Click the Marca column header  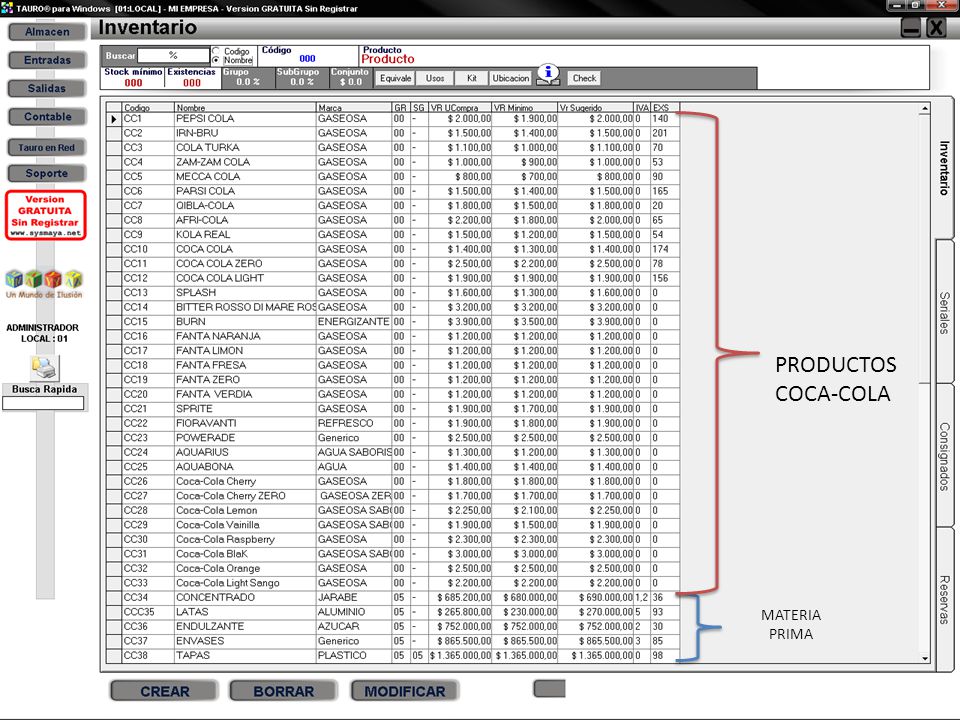click(x=354, y=108)
